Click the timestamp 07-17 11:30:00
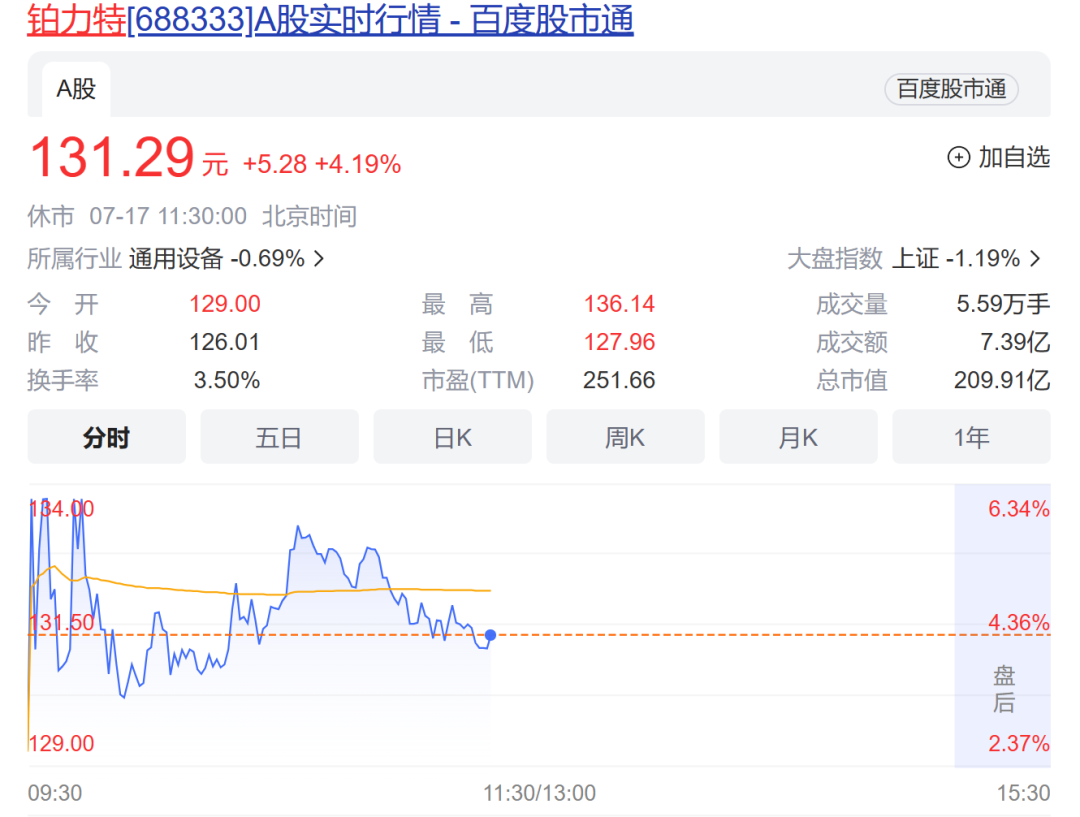Viewport: 1080px width, 817px height. 168,216
